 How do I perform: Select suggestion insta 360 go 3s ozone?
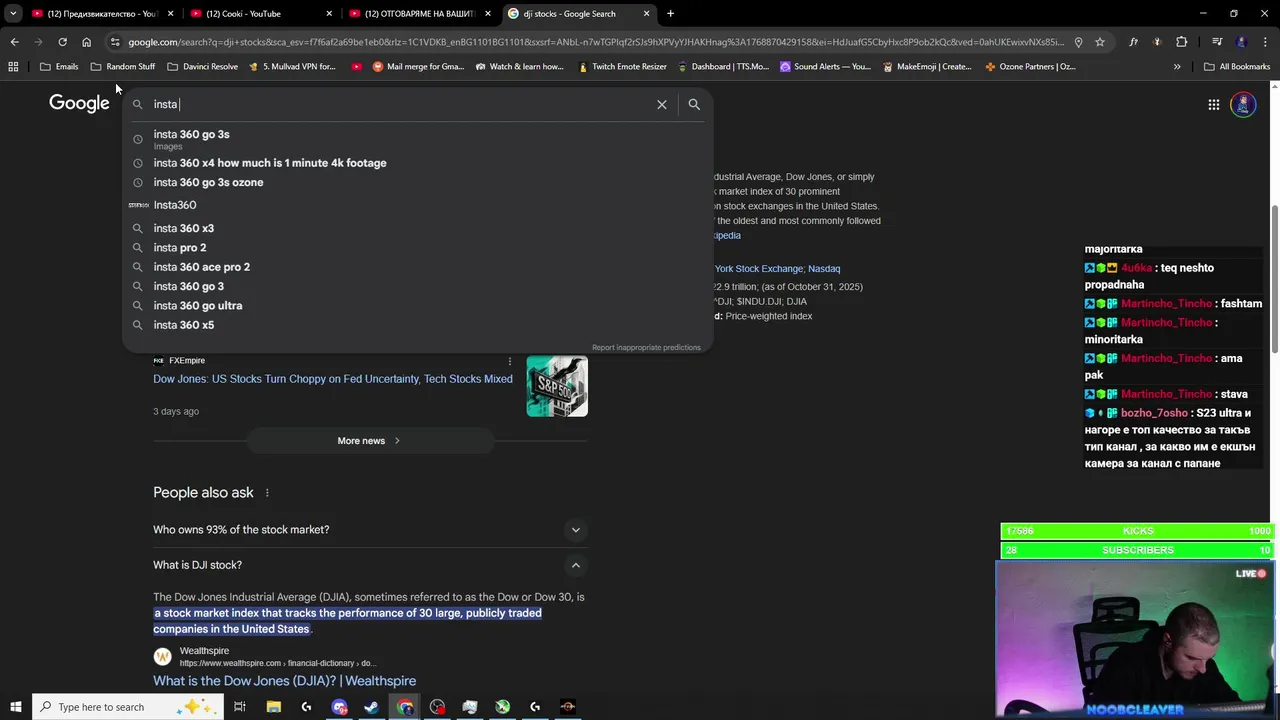418,183
